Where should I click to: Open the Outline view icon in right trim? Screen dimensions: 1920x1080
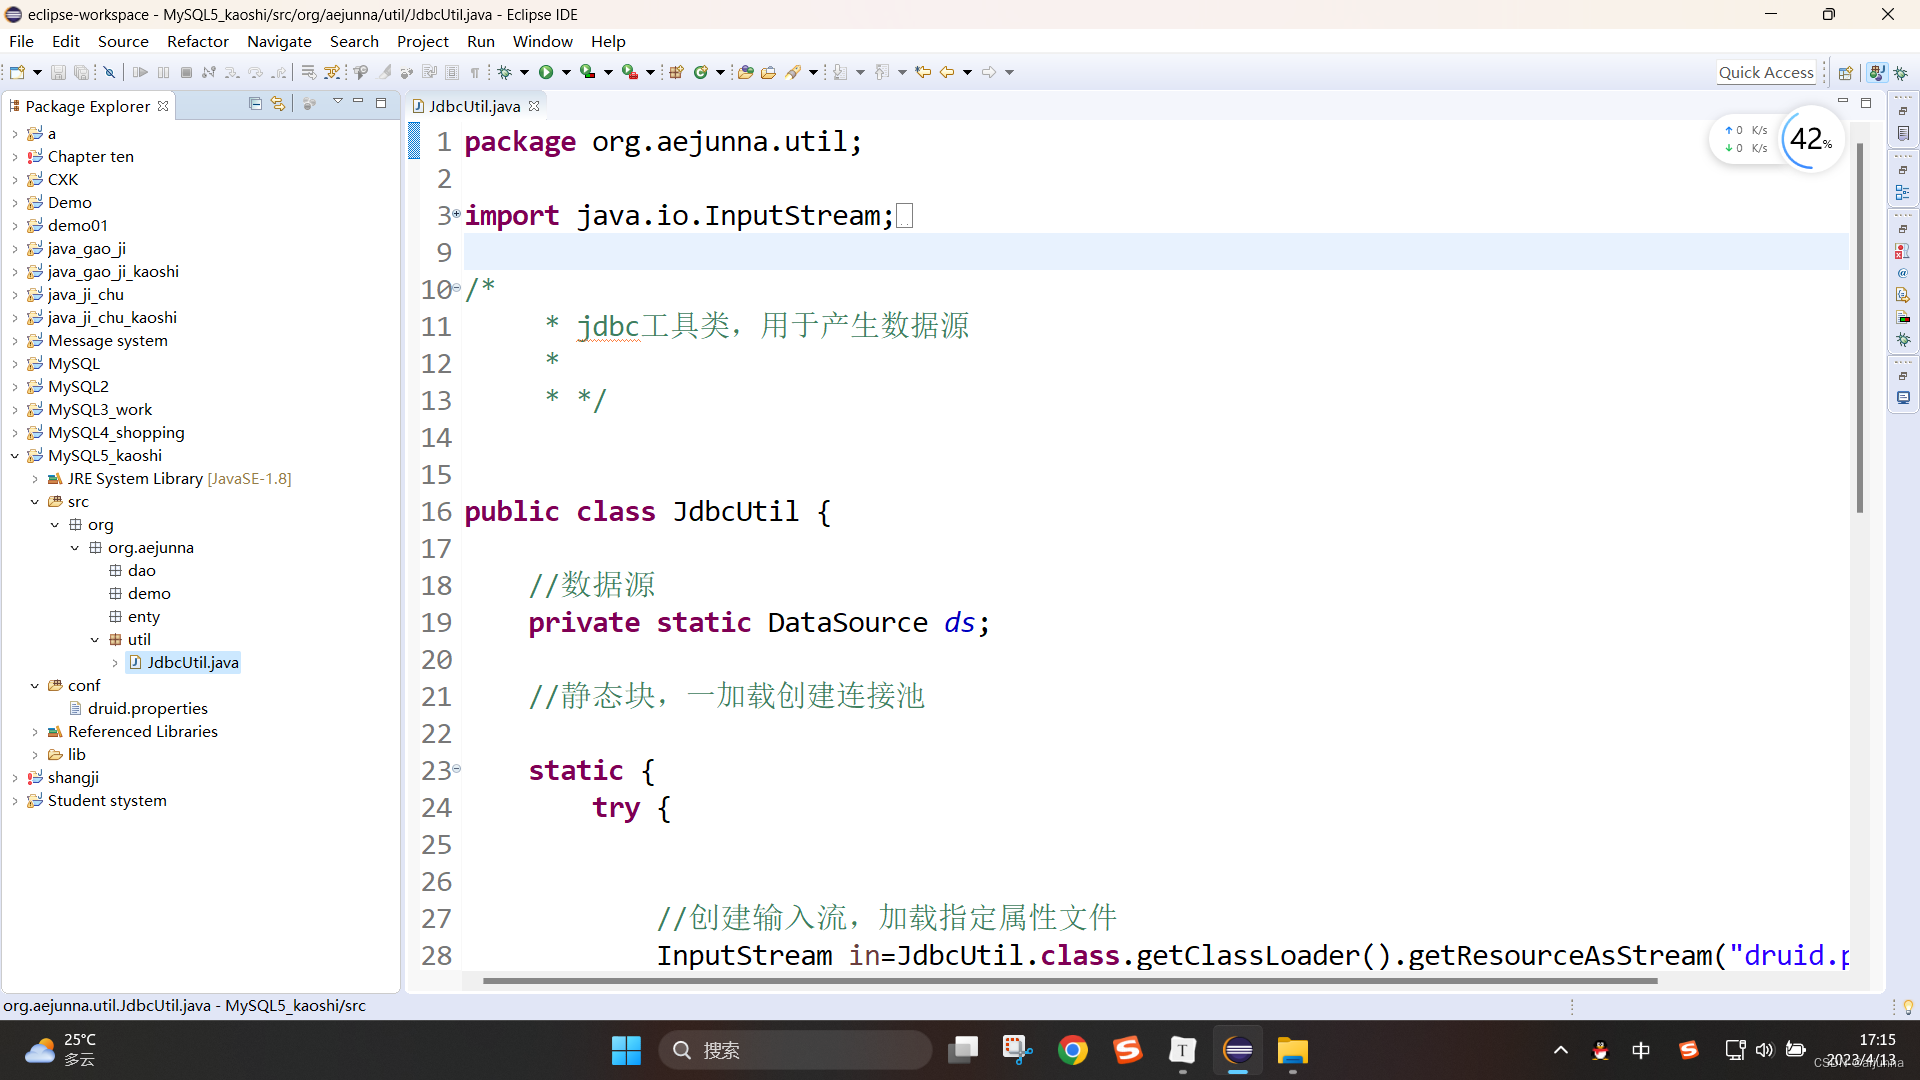click(x=1903, y=192)
